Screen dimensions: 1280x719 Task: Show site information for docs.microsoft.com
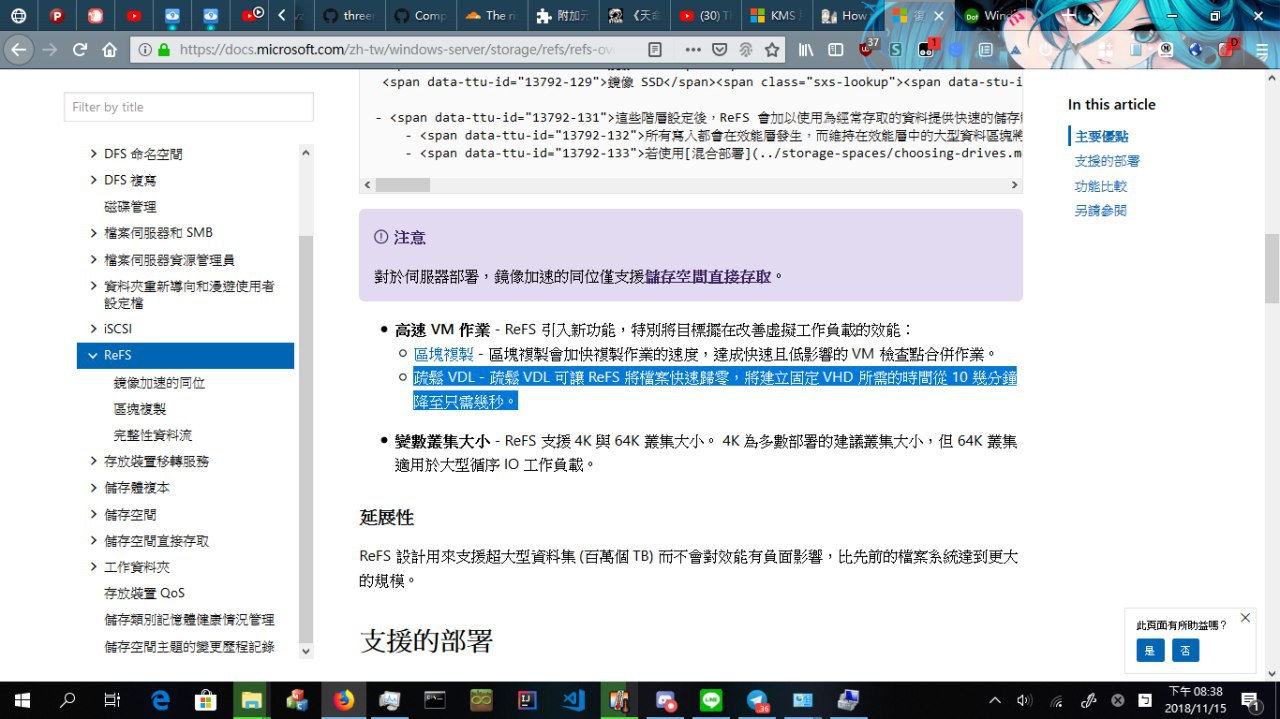[x=145, y=49]
